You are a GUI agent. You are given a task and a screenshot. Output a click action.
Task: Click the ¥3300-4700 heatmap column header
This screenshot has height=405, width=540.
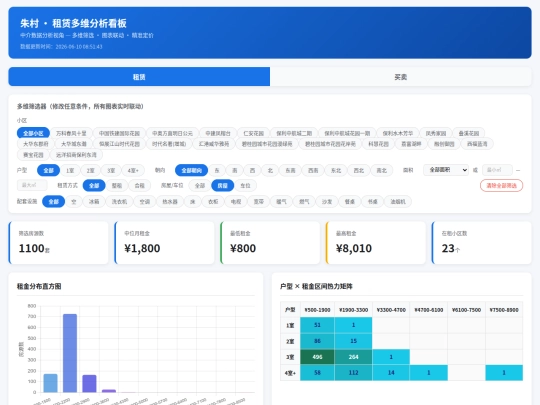coord(391,310)
